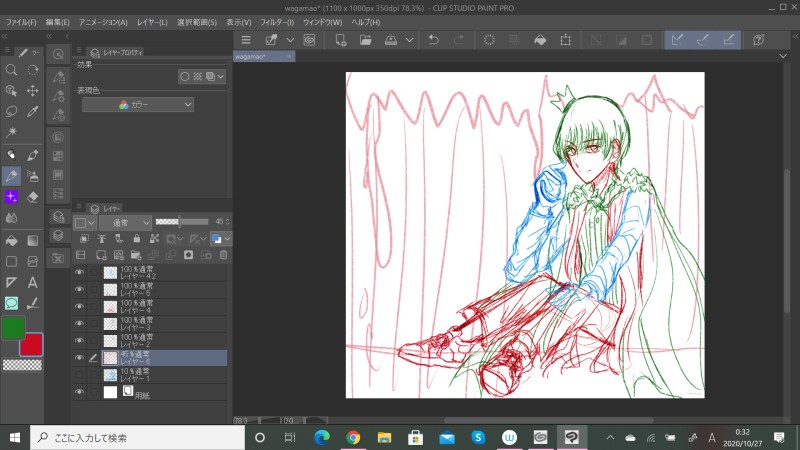Show hidden layer レイヤー 1
800x450 pixels.
(79, 375)
